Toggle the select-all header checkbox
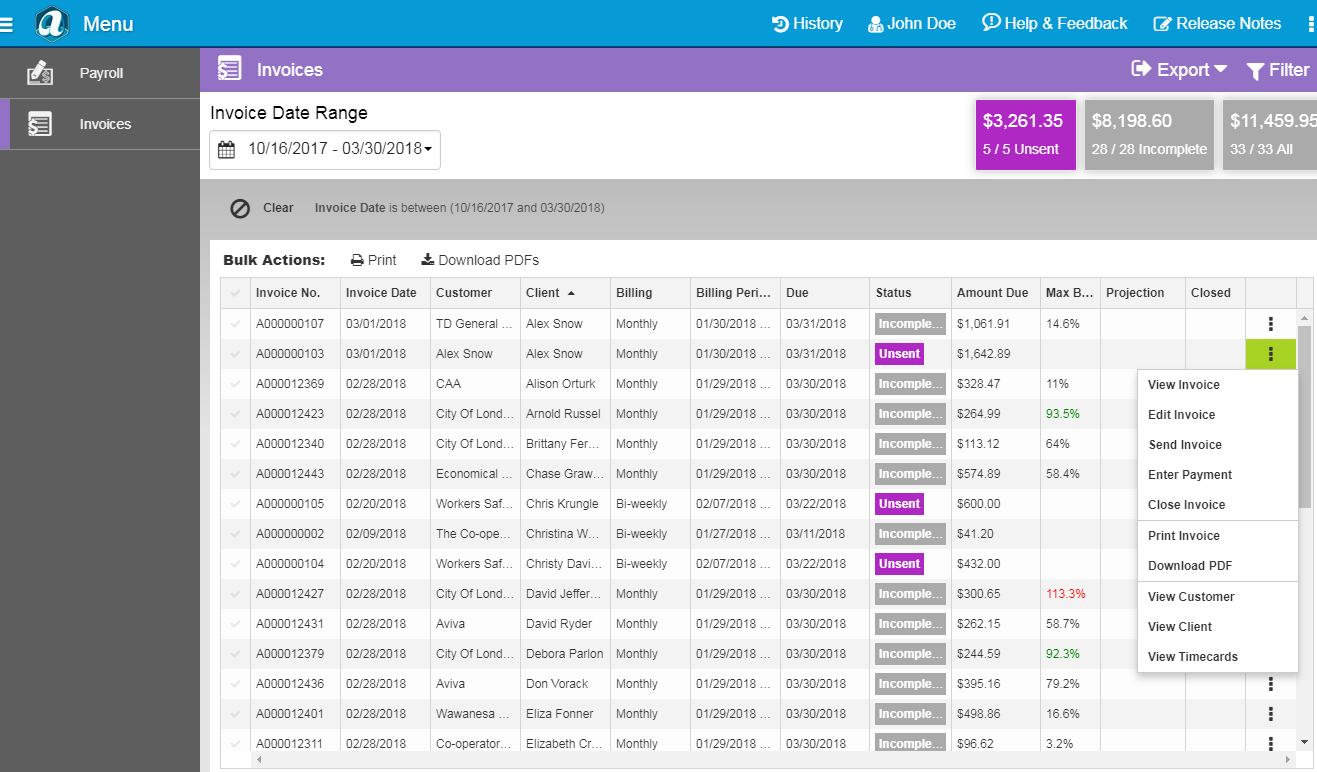The image size is (1317, 772). point(235,293)
